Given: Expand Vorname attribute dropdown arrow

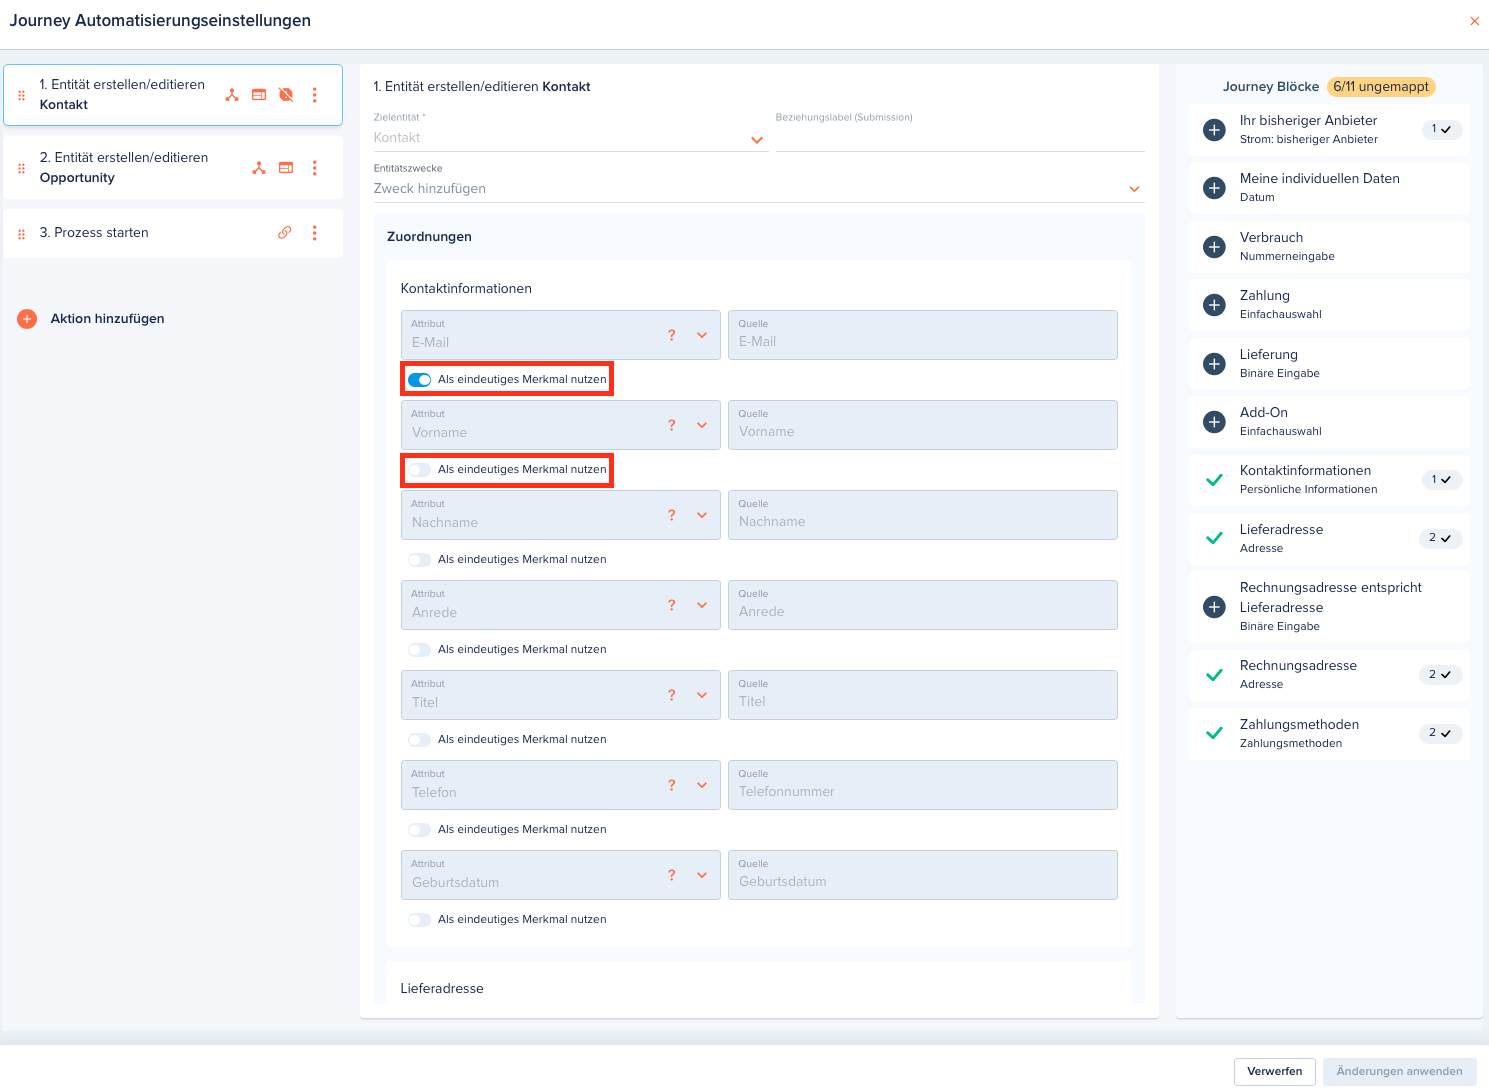Looking at the screenshot, I should pyautogui.click(x=702, y=425).
